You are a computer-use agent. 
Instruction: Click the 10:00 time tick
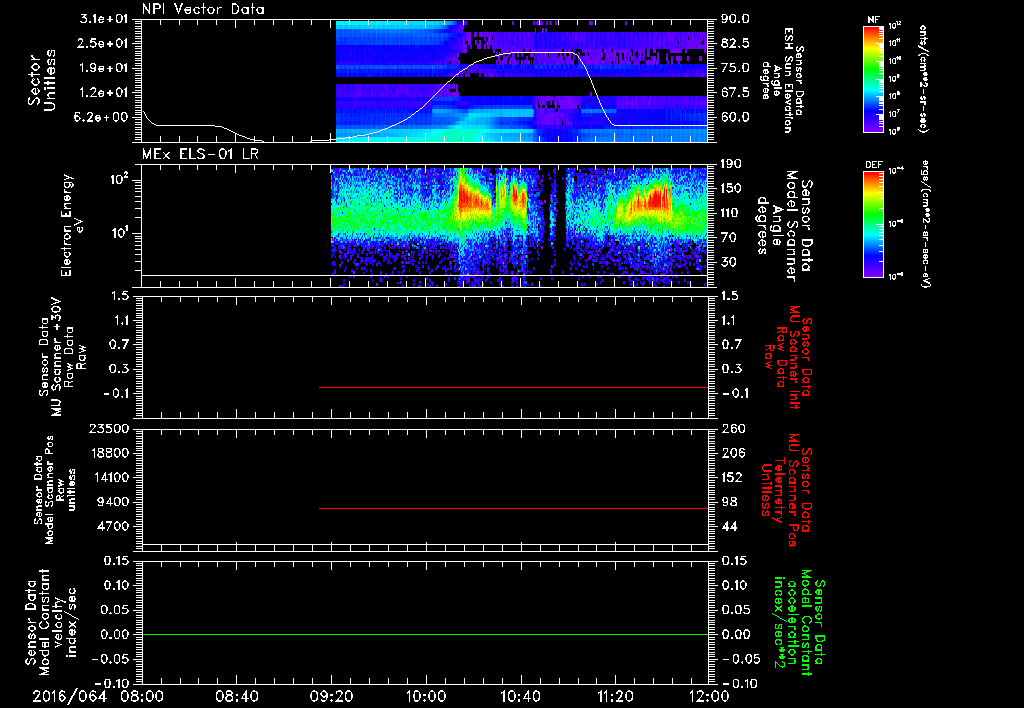426,696
